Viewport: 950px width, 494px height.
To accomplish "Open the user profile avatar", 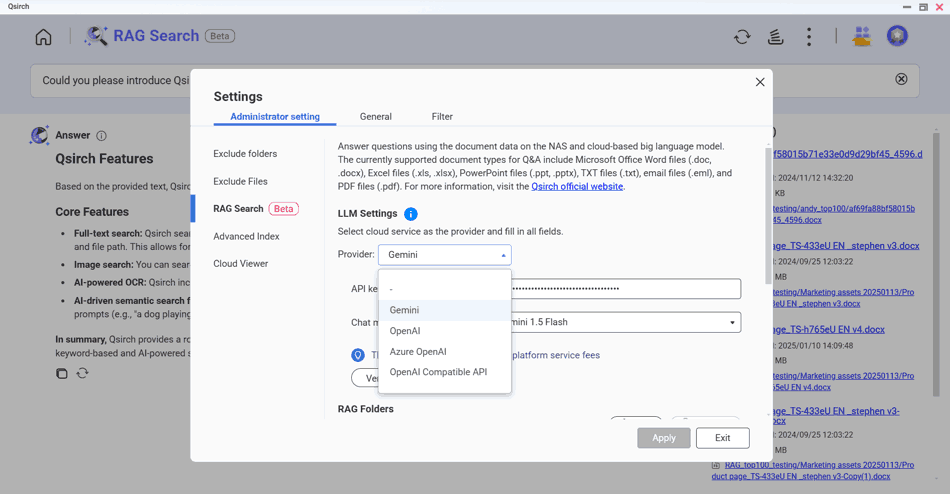I will [x=897, y=36].
